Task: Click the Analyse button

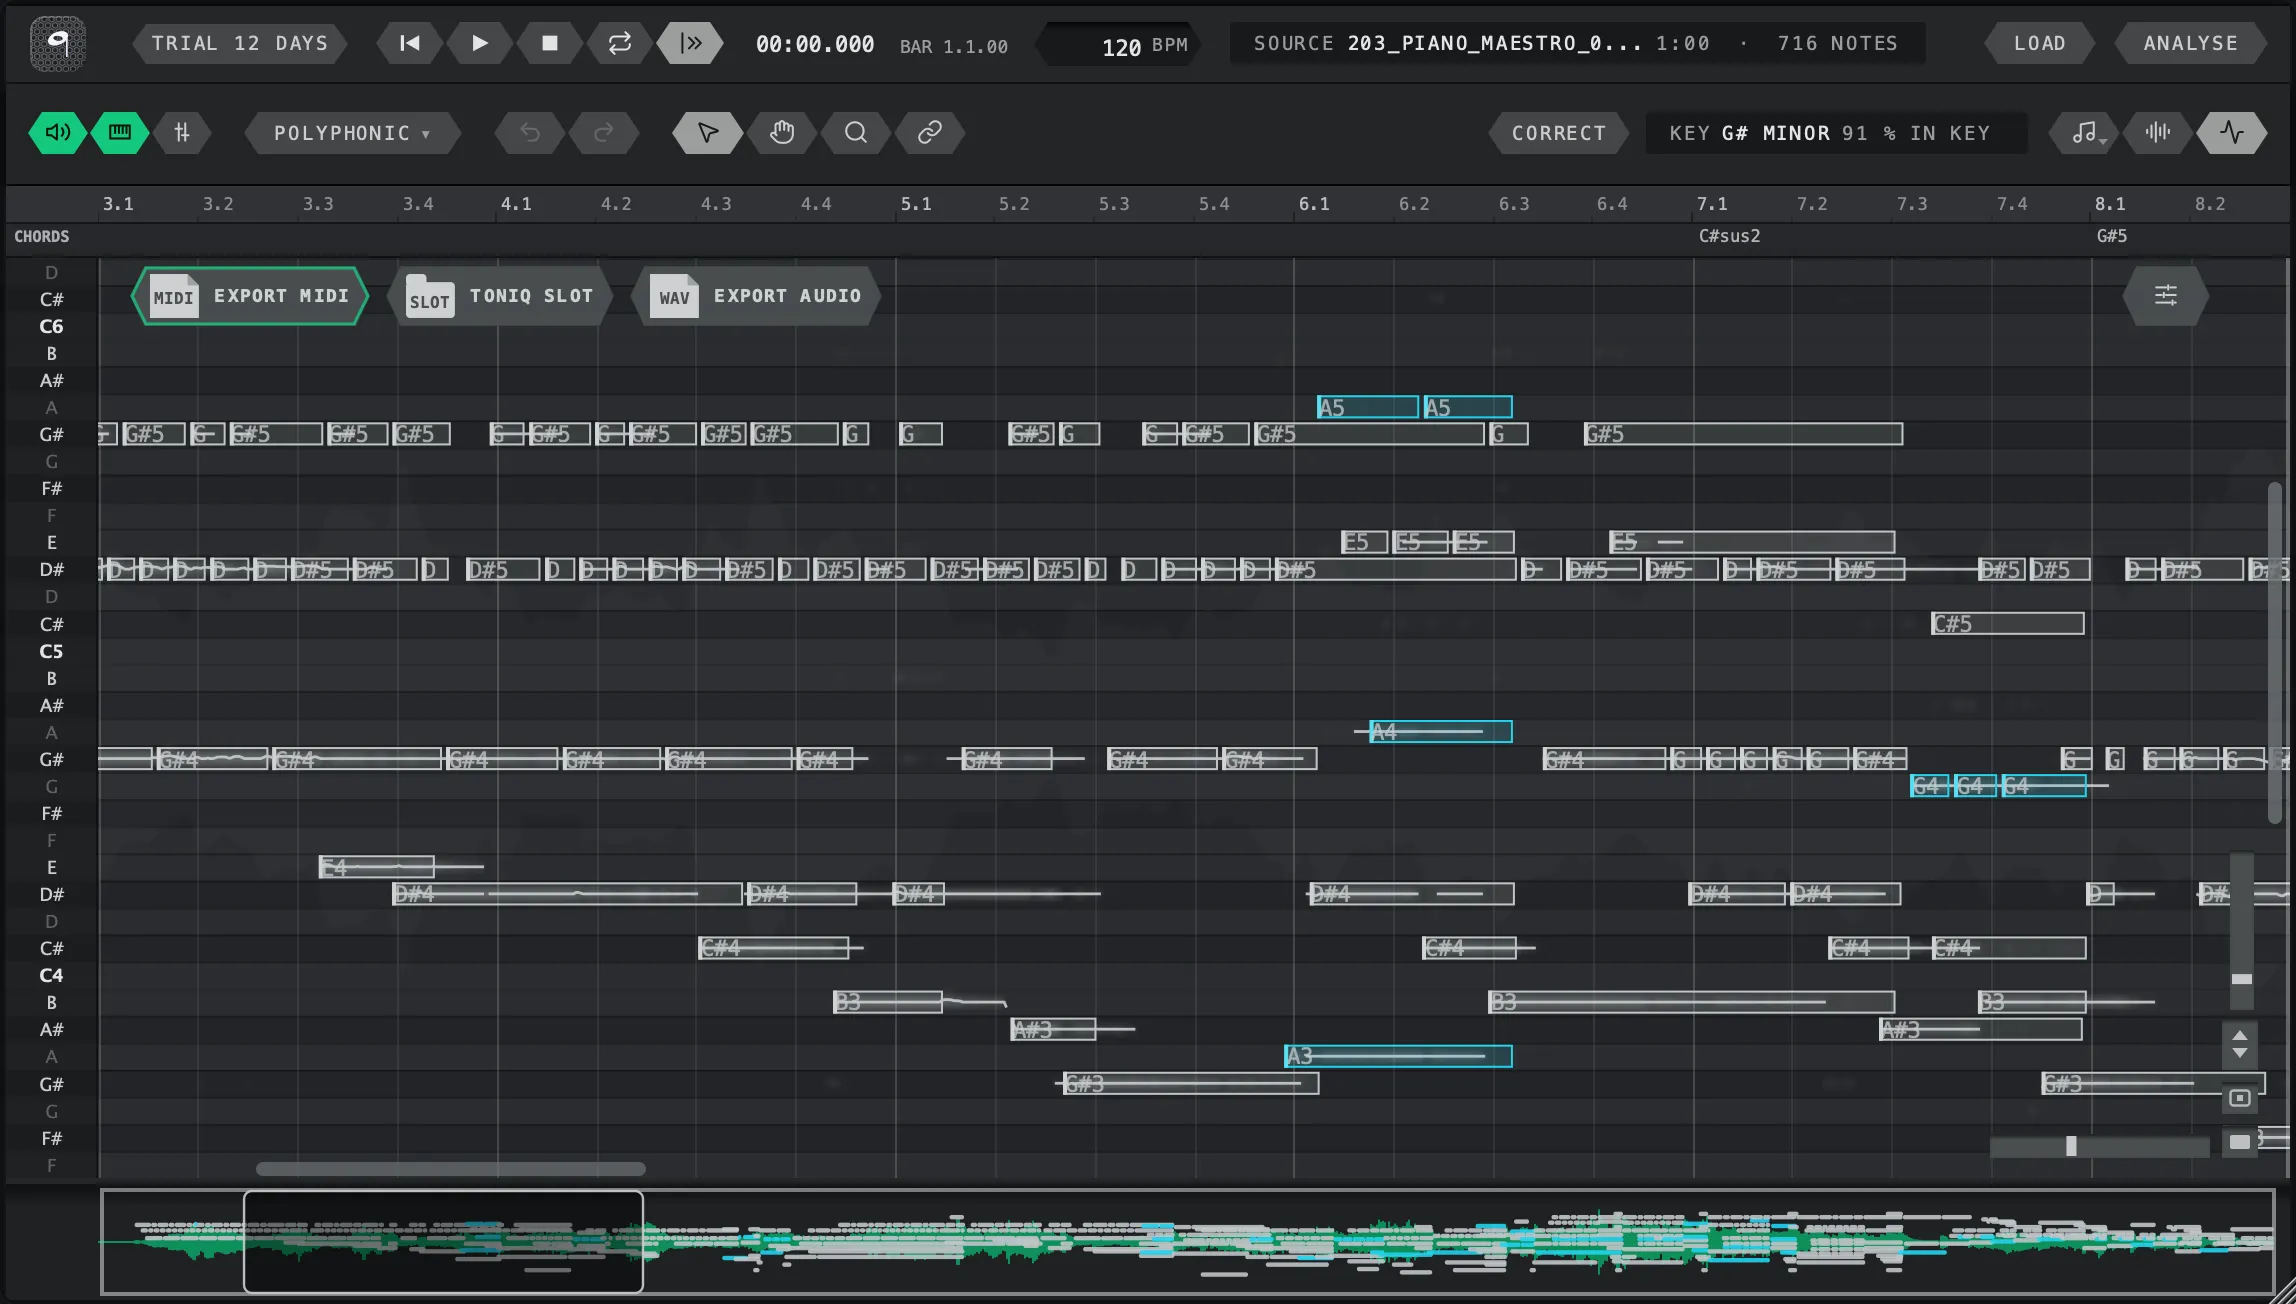Action: 2190,43
